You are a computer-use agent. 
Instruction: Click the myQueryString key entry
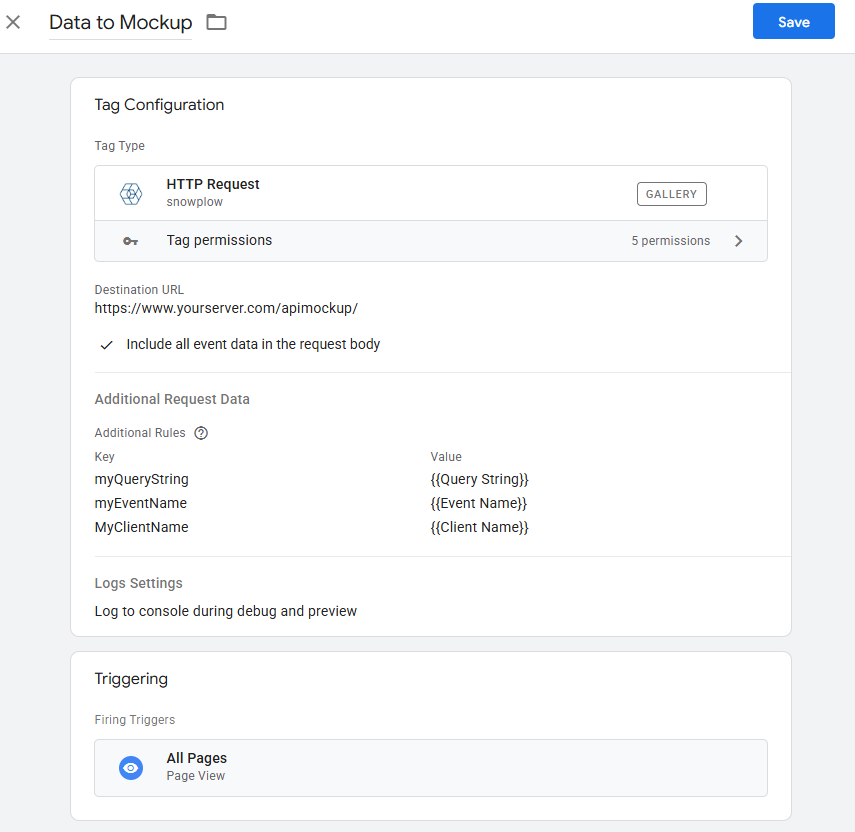(141, 480)
